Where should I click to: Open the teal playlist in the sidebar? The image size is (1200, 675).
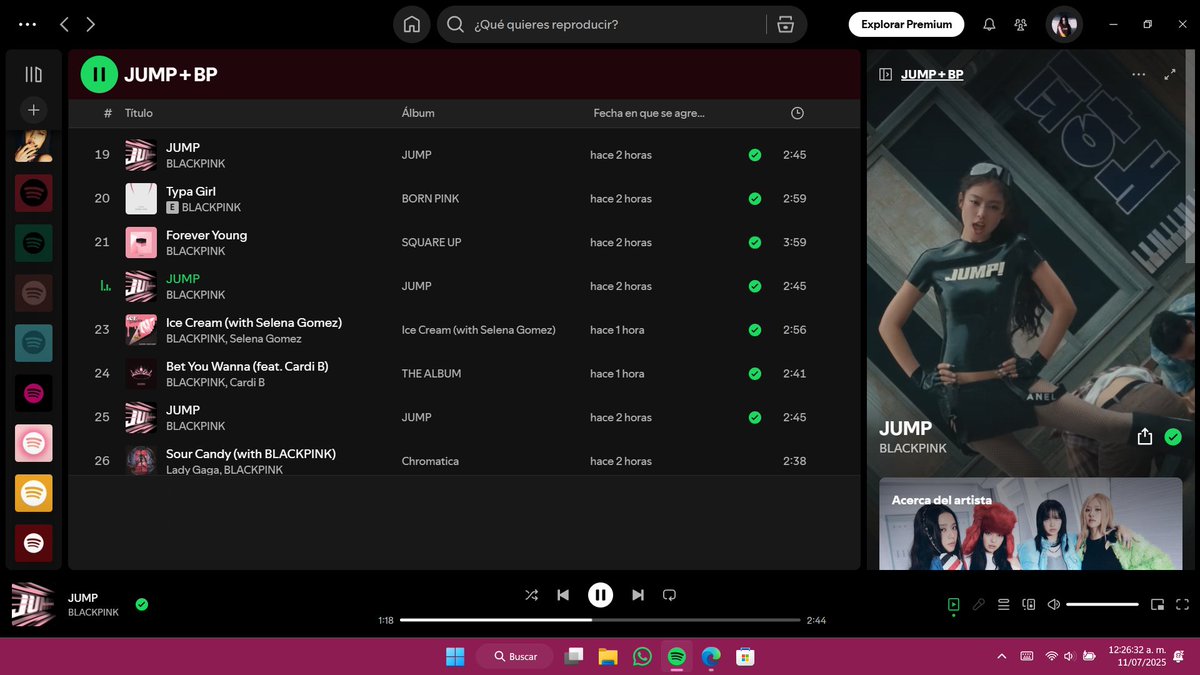[33, 343]
